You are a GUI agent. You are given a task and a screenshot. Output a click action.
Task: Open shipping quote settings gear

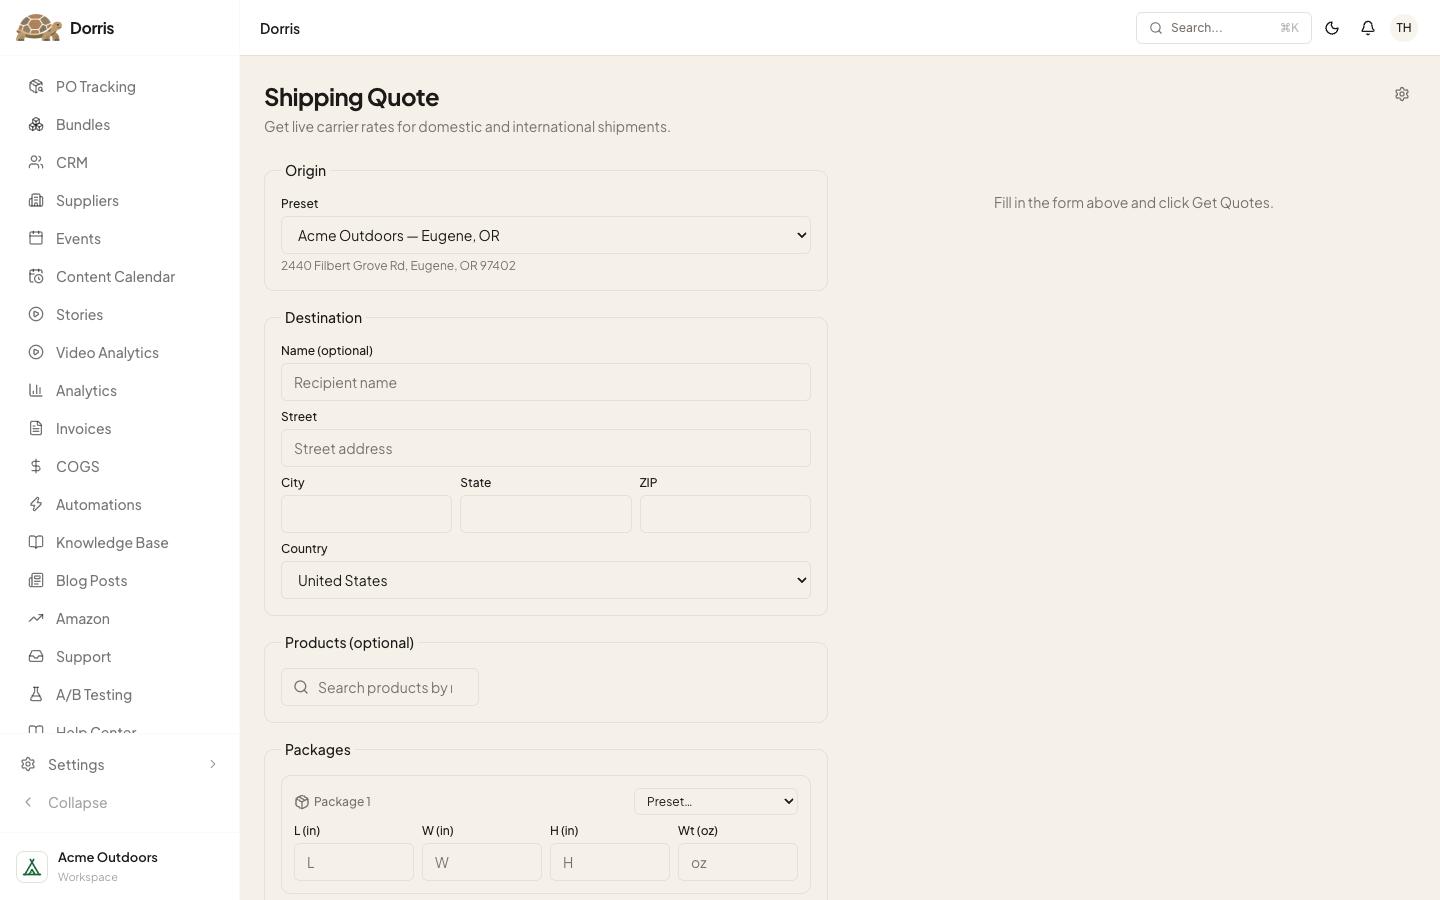1402,94
